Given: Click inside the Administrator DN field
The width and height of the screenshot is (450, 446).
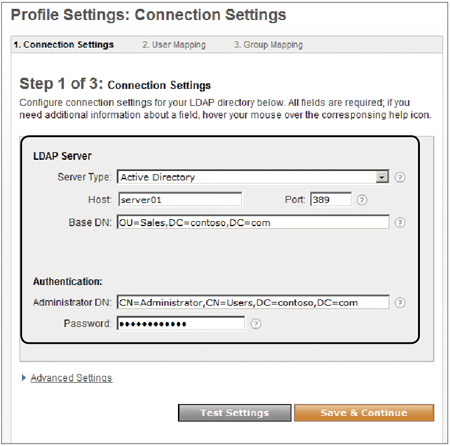Looking at the screenshot, I should 253,302.
